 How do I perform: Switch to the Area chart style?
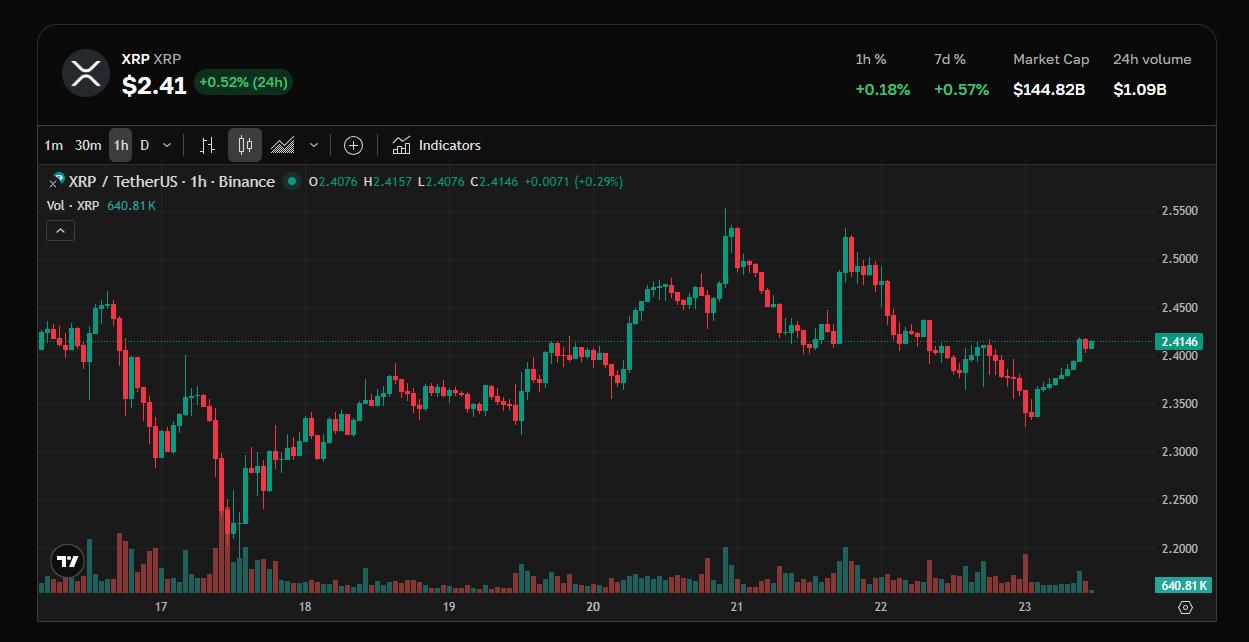(283, 145)
